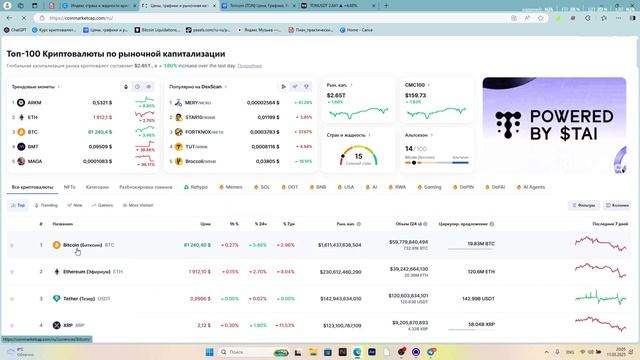Click the Altseason index slider bar
The image size is (640, 360).
pyautogui.click(x=437, y=162)
